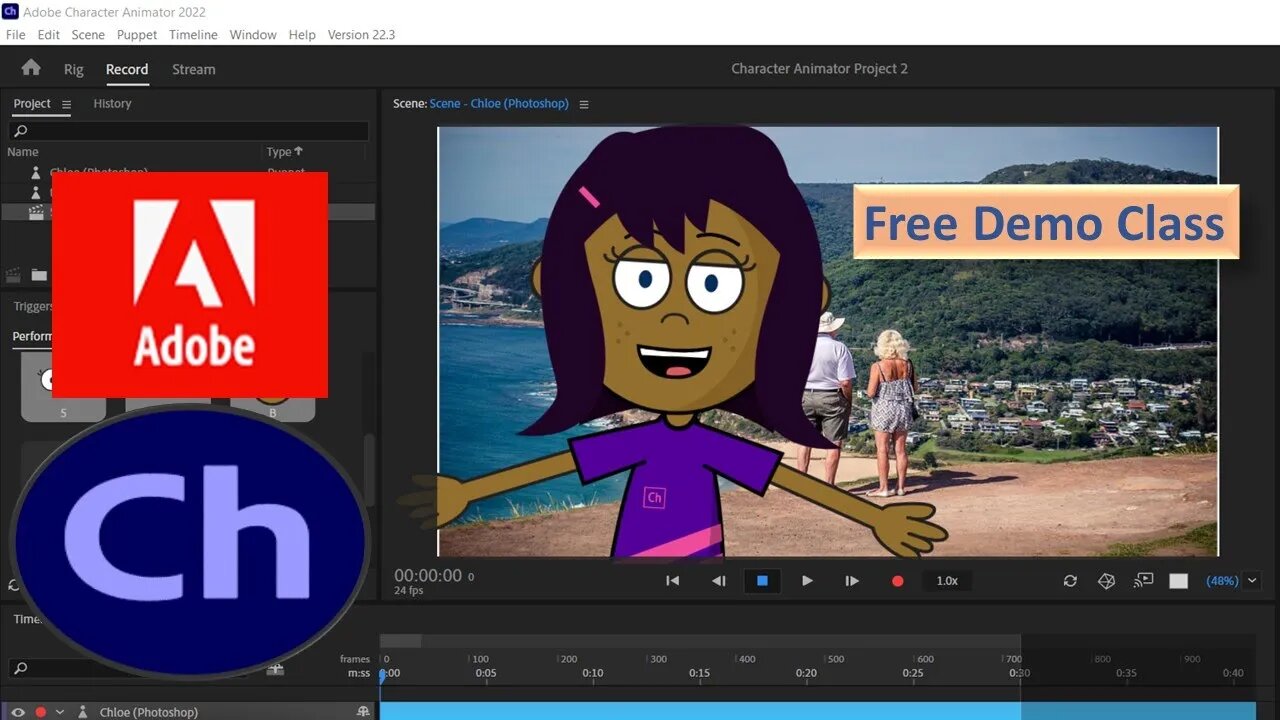Open the File menu
The image size is (1280, 720).
15,34
